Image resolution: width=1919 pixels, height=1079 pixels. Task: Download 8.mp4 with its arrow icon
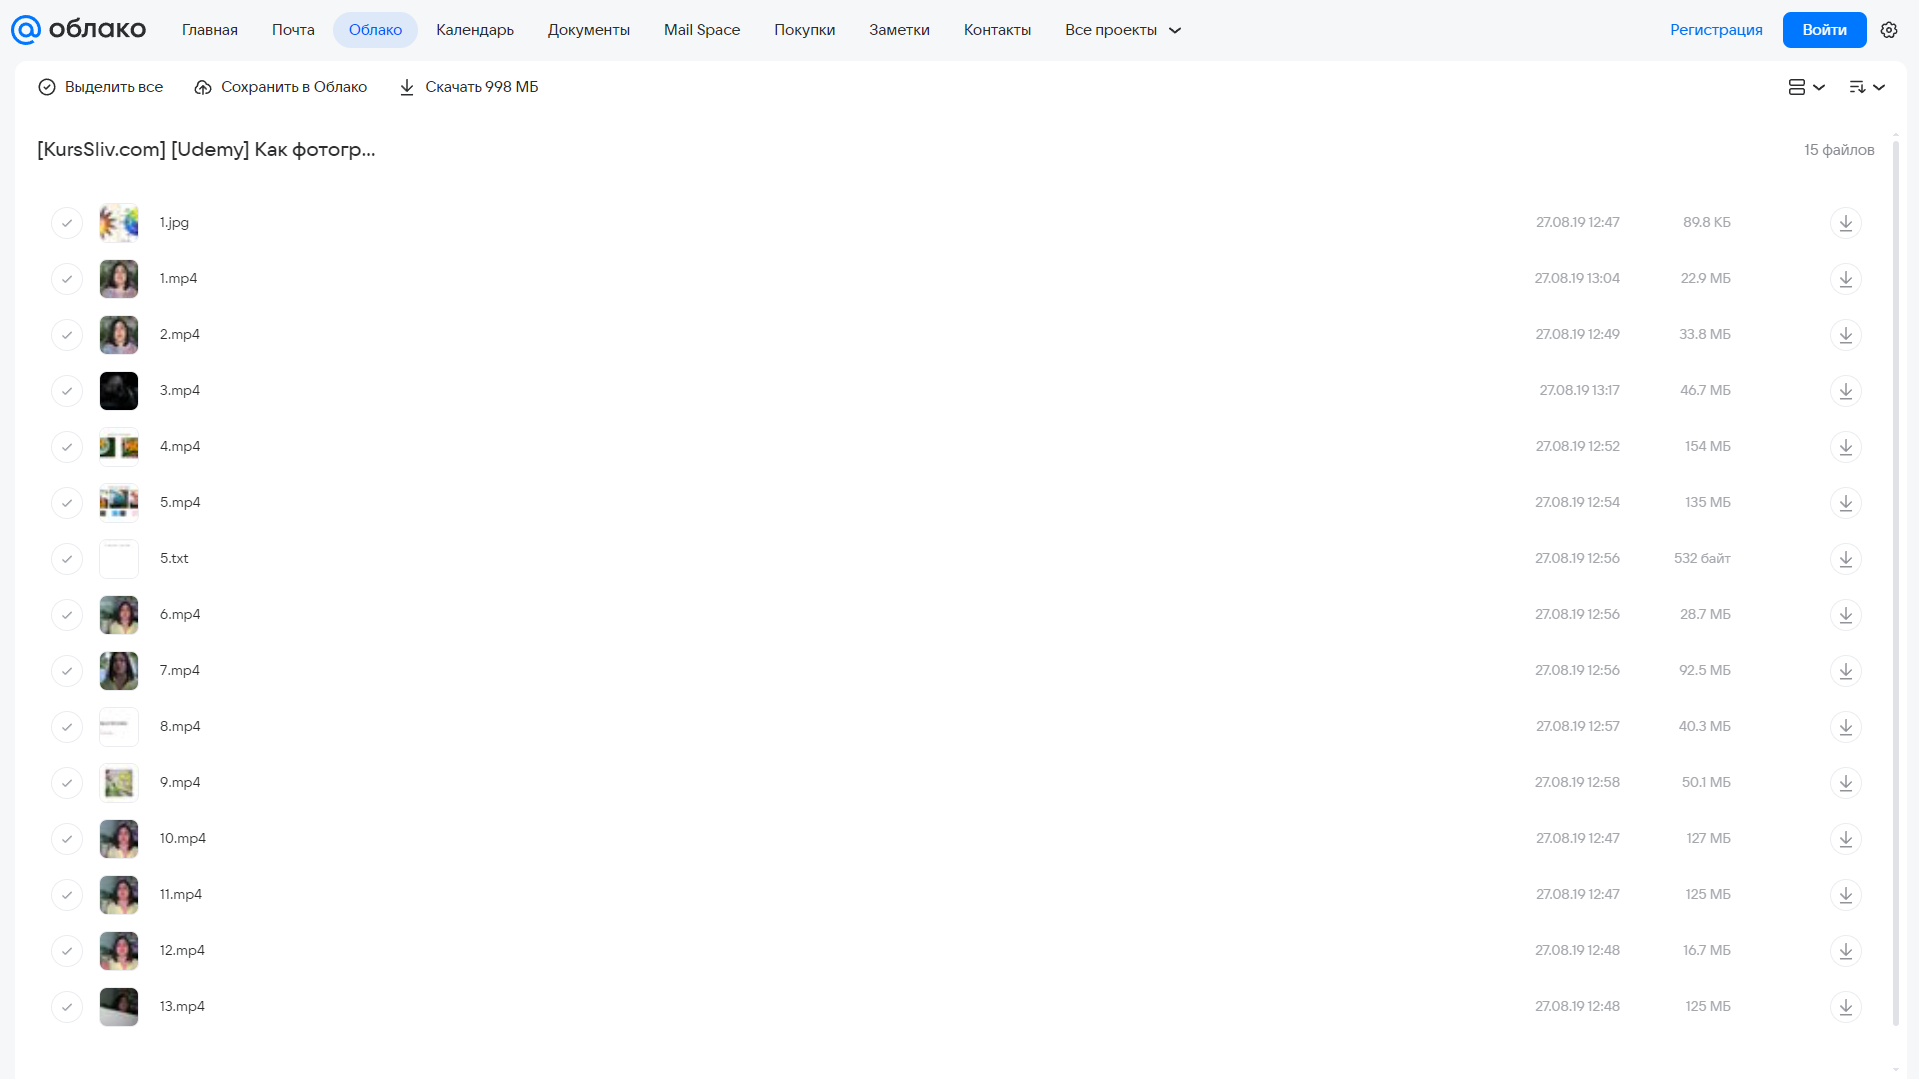click(x=1846, y=727)
